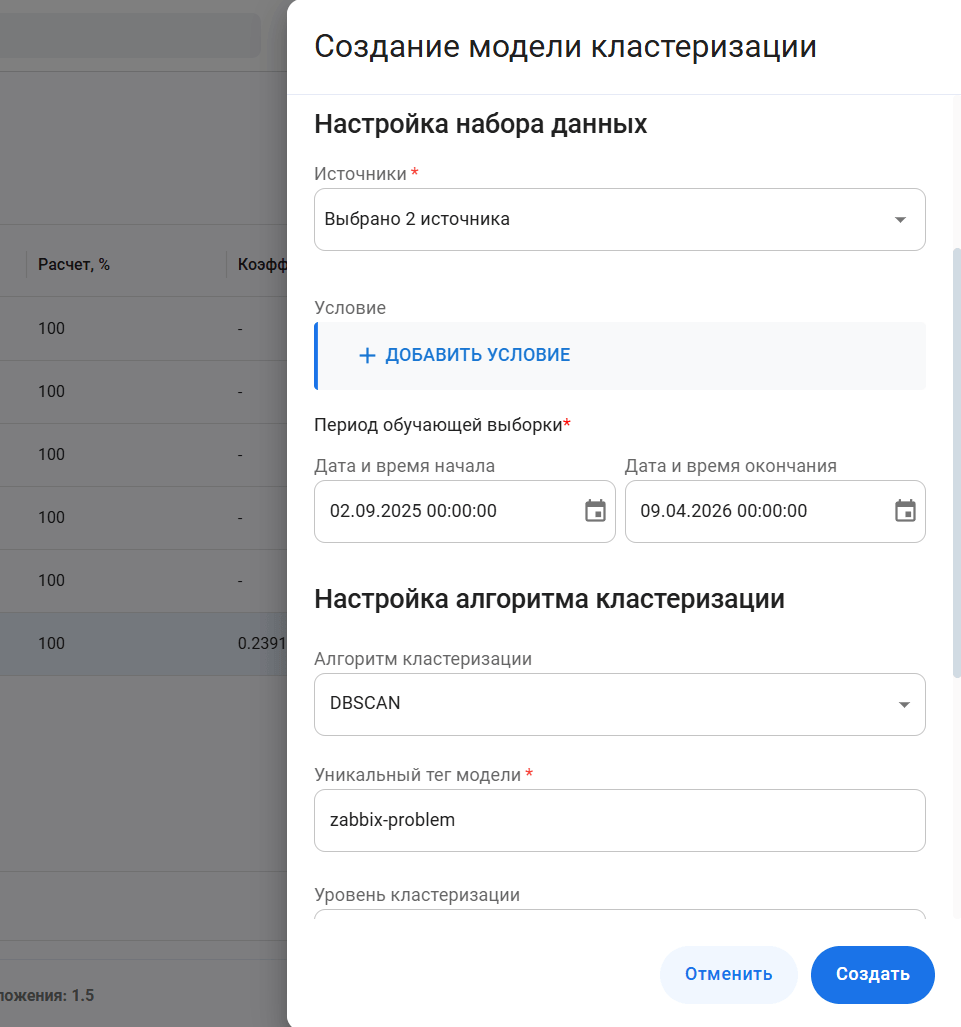This screenshot has width=961, height=1027.
Task: Sort by the 'Расчет, %' column header
Action: click(x=74, y=265)
